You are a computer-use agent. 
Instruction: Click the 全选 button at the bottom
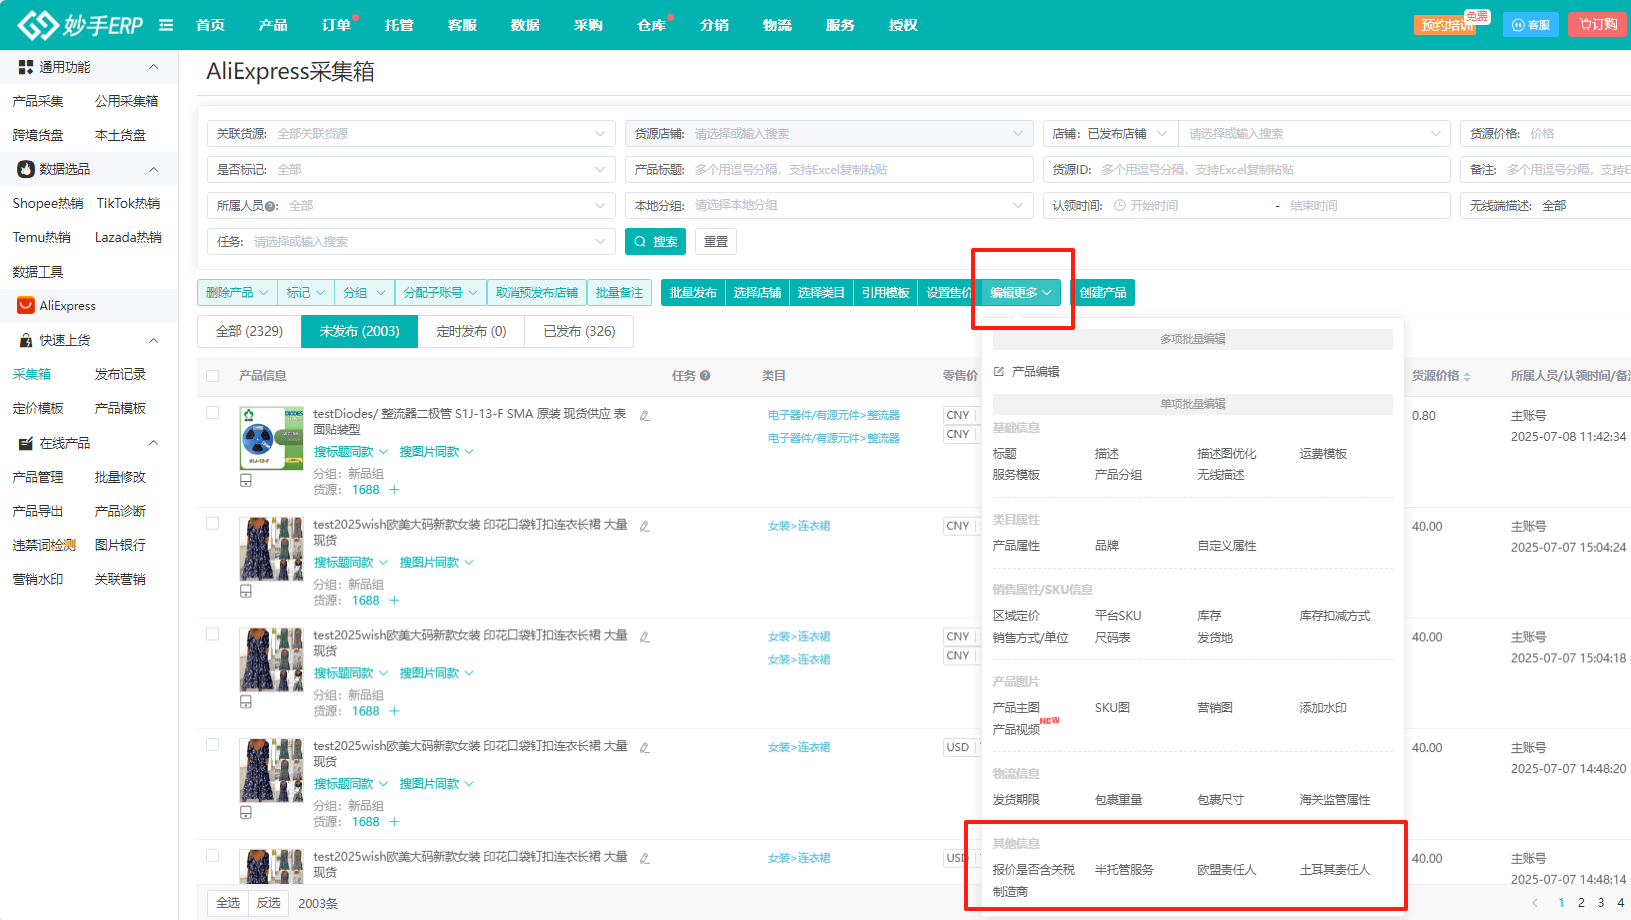228,903
